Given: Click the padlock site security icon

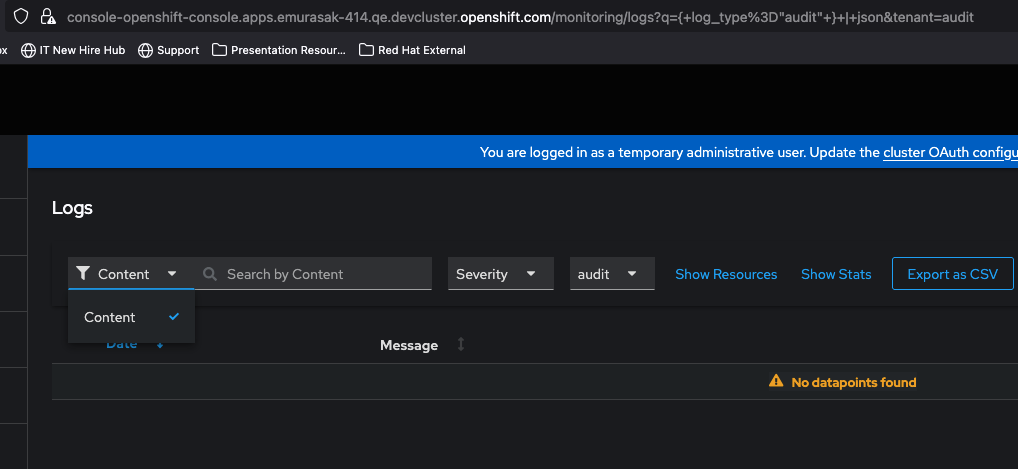Looking at the screenshot, I should point(47,17).
